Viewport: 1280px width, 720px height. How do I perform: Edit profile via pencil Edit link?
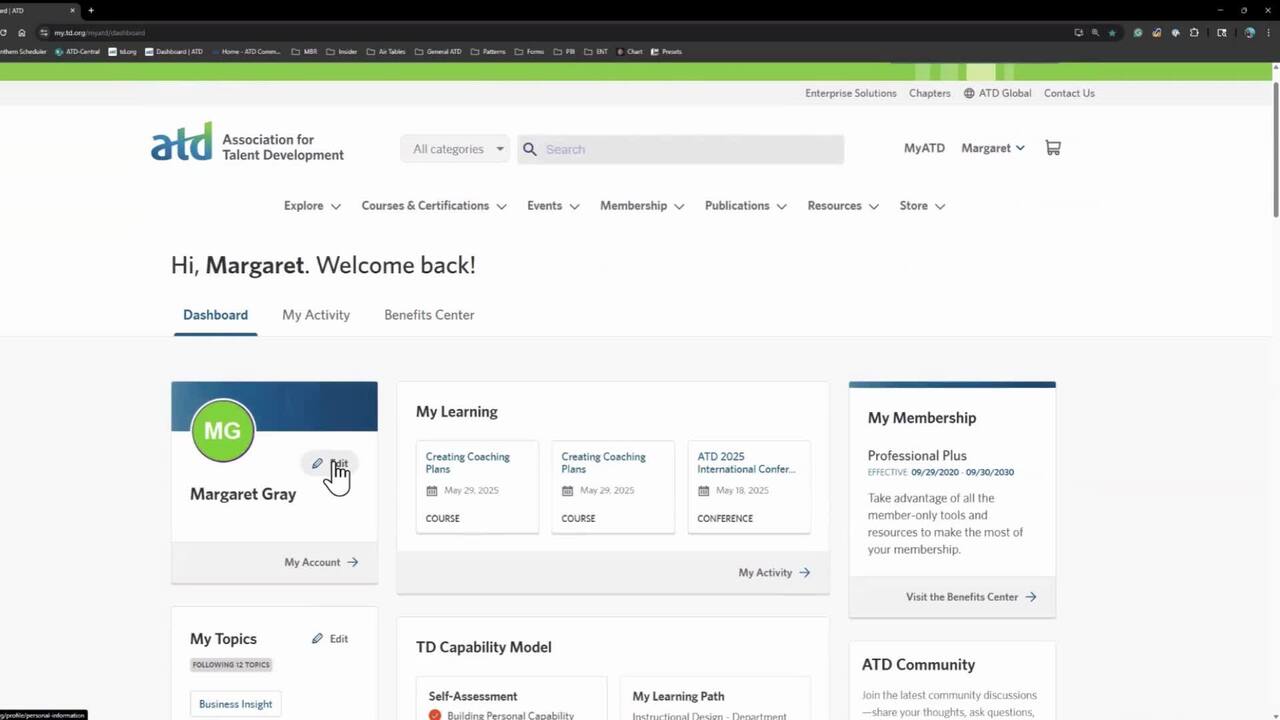(x=330, y=464)
